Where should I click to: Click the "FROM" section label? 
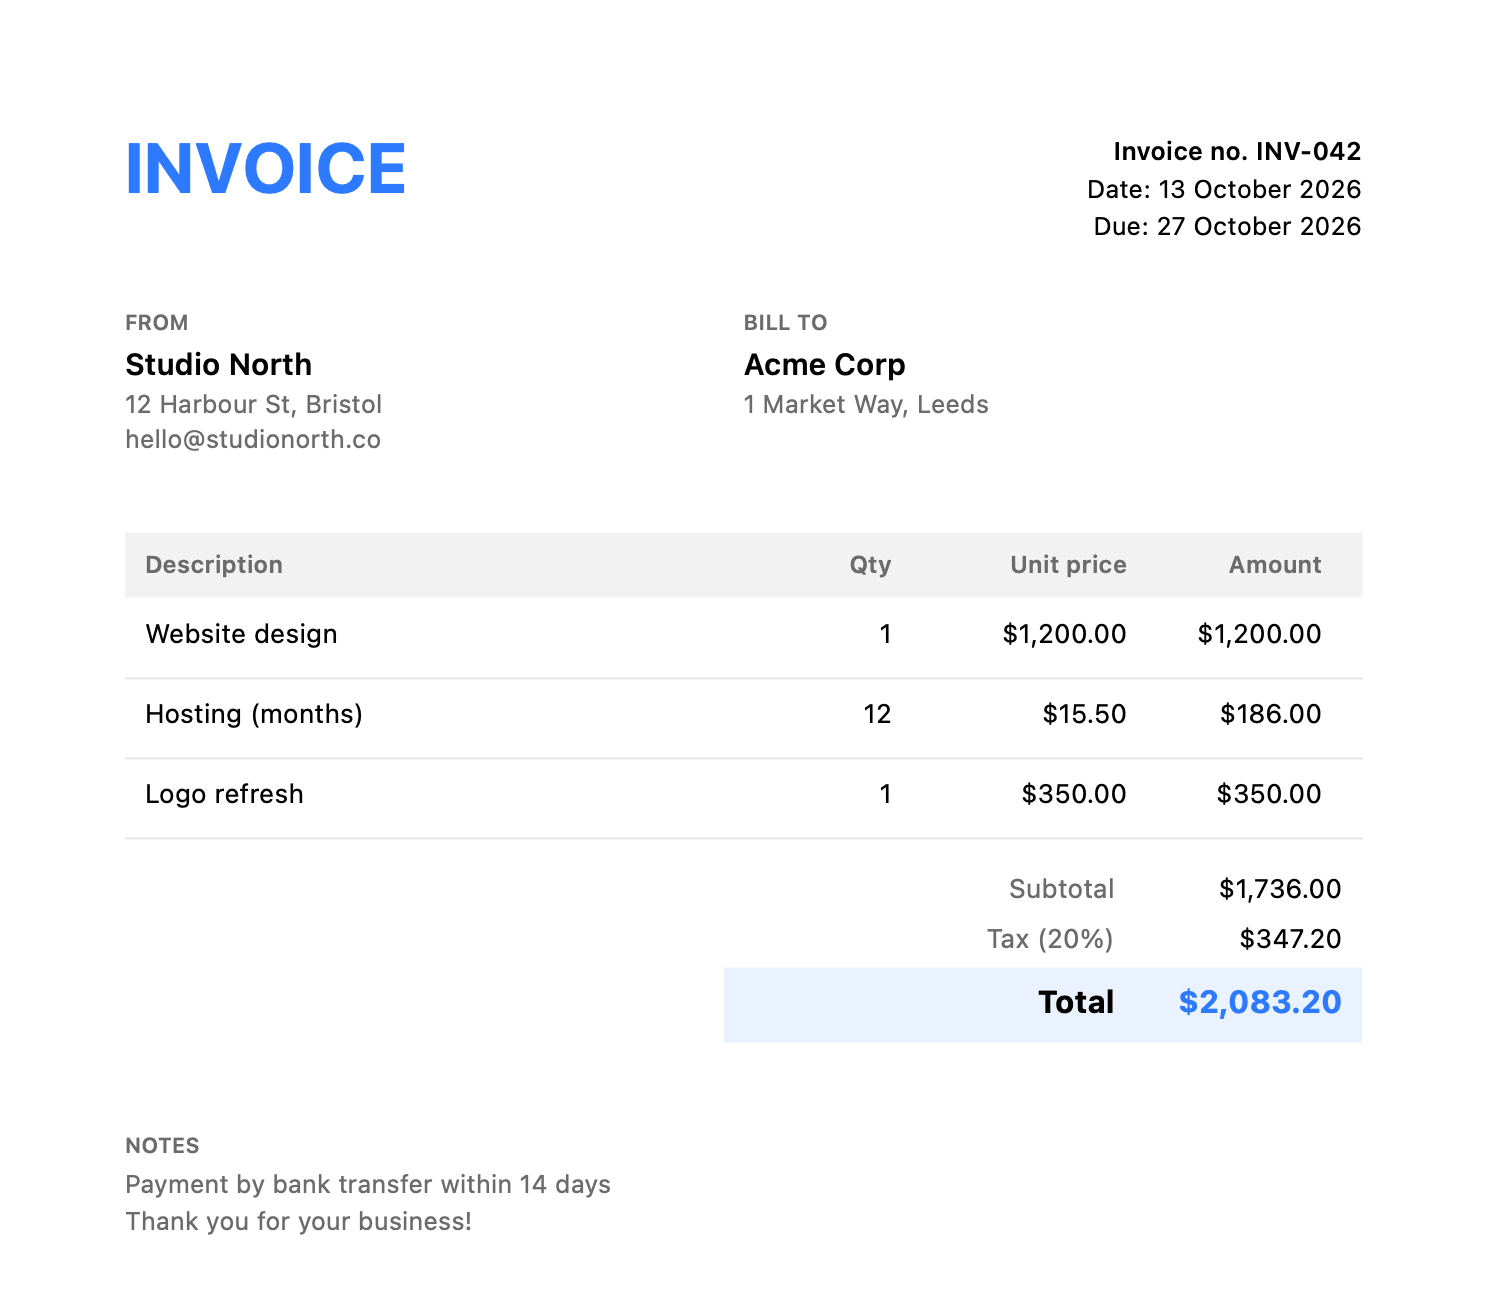(x=157, y=322)
